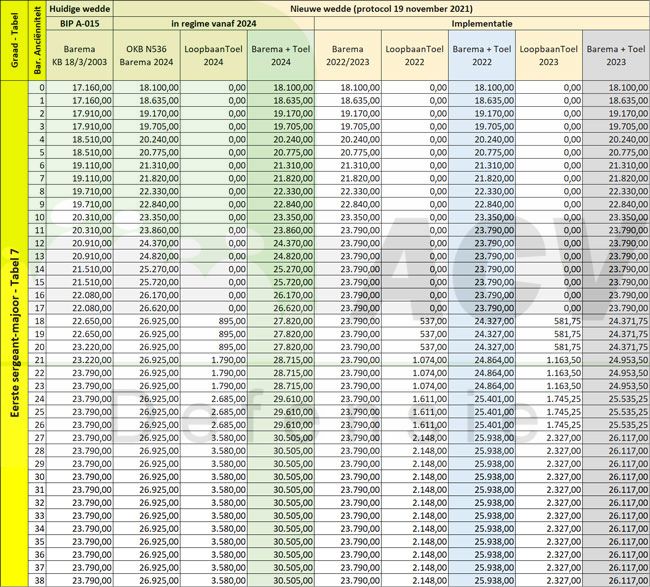Click 25.938,00 in seniority row 37
Screen dimensions: 650x587
[482, 568]
